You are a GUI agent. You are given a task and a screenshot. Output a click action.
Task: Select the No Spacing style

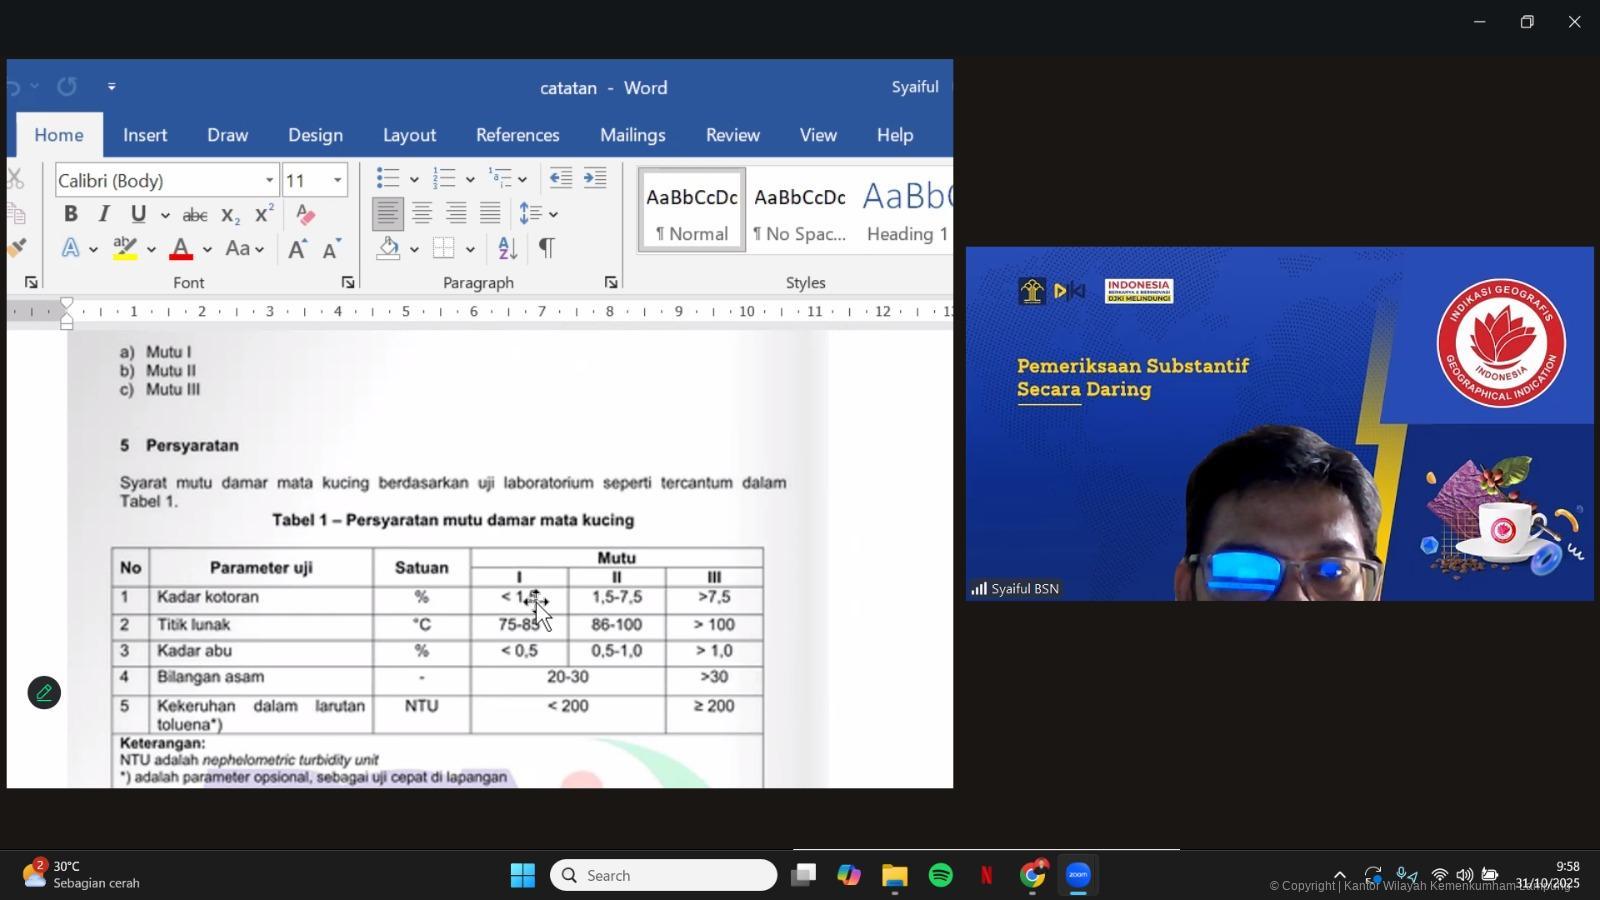pos(799,211)
